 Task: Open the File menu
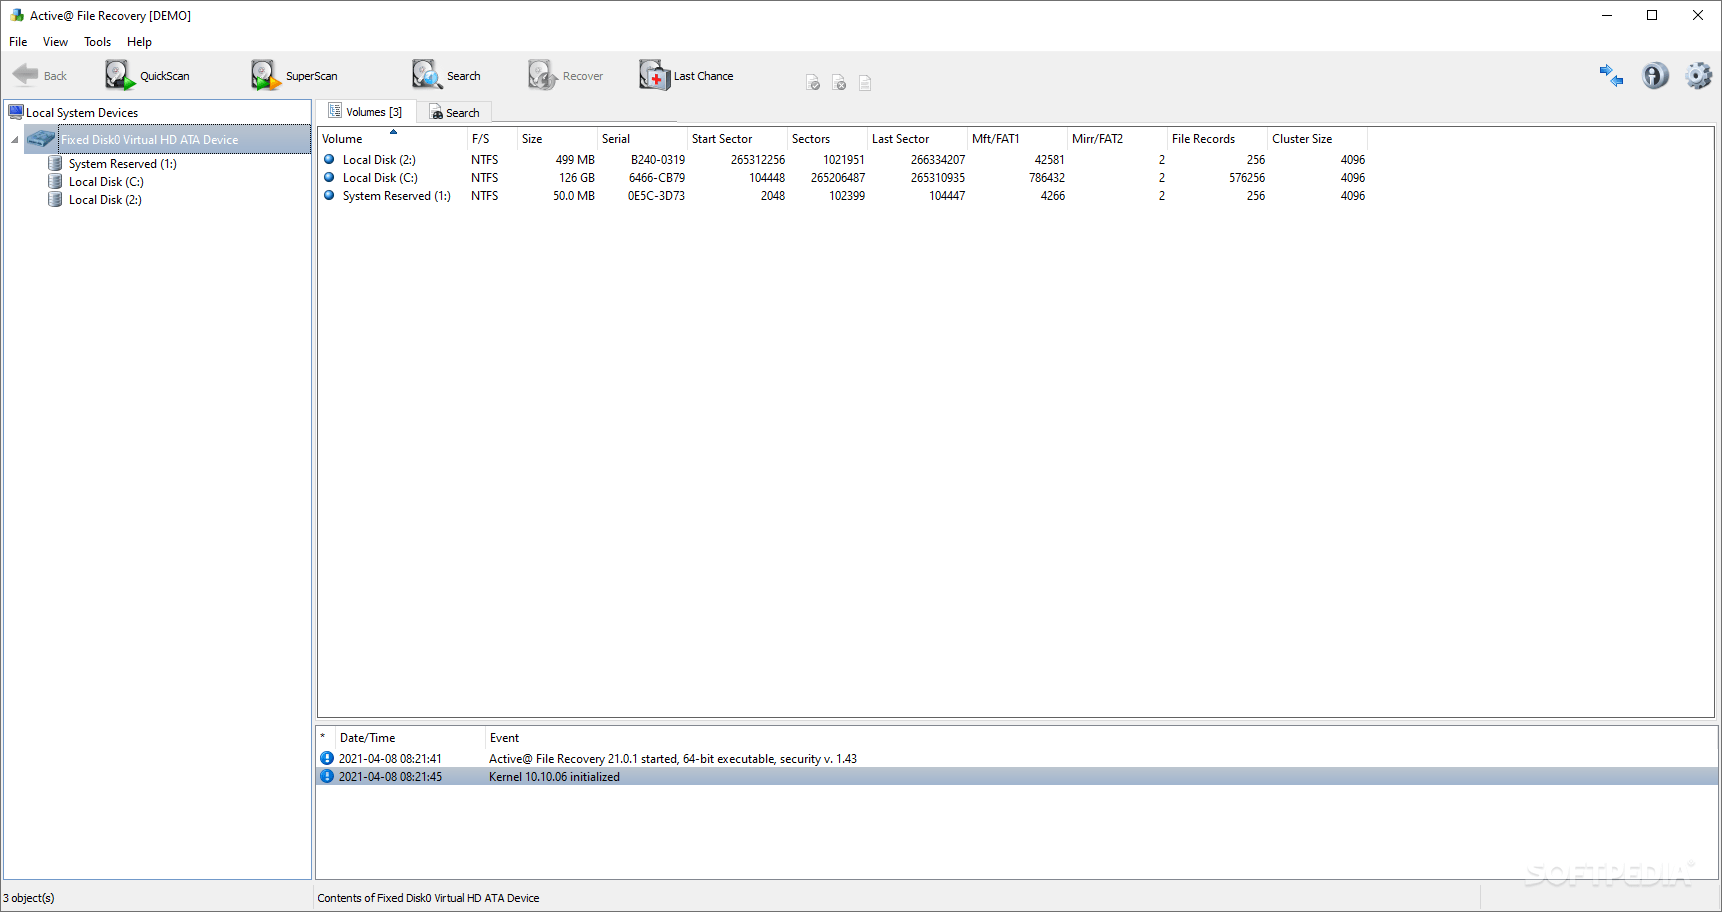coord(18,42)
